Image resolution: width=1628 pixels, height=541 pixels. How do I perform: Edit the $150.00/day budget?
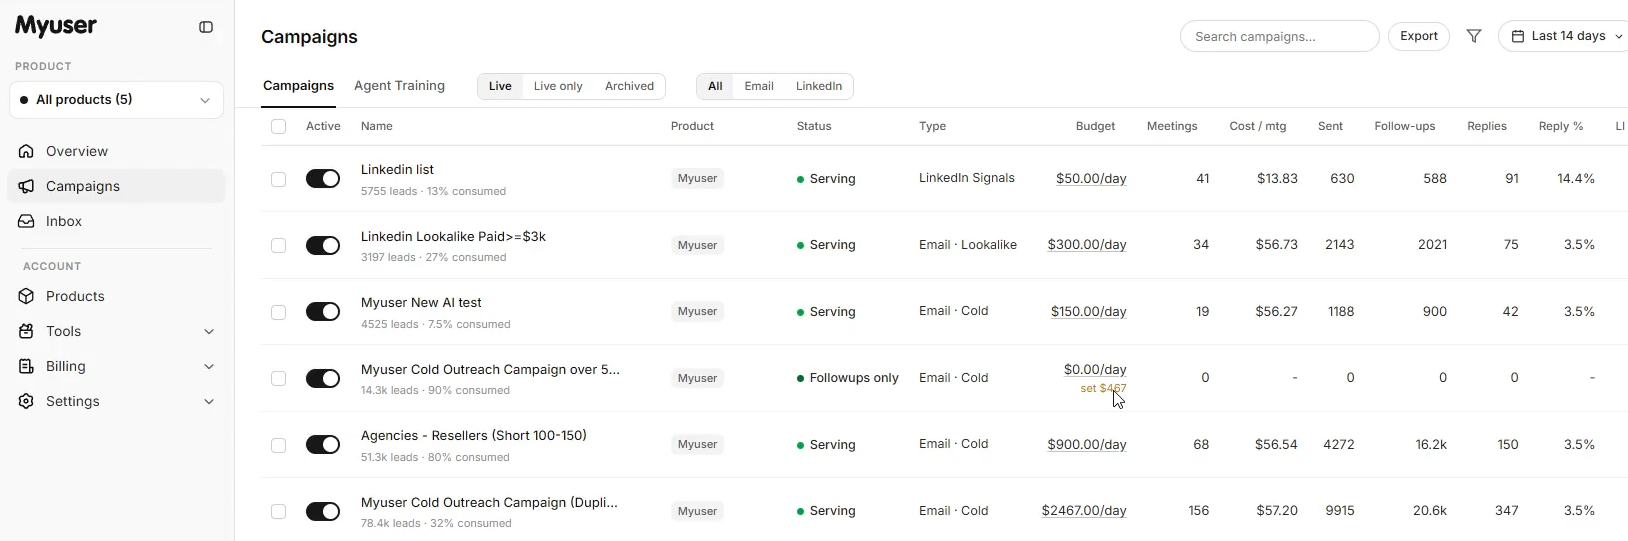point(1088,312)
